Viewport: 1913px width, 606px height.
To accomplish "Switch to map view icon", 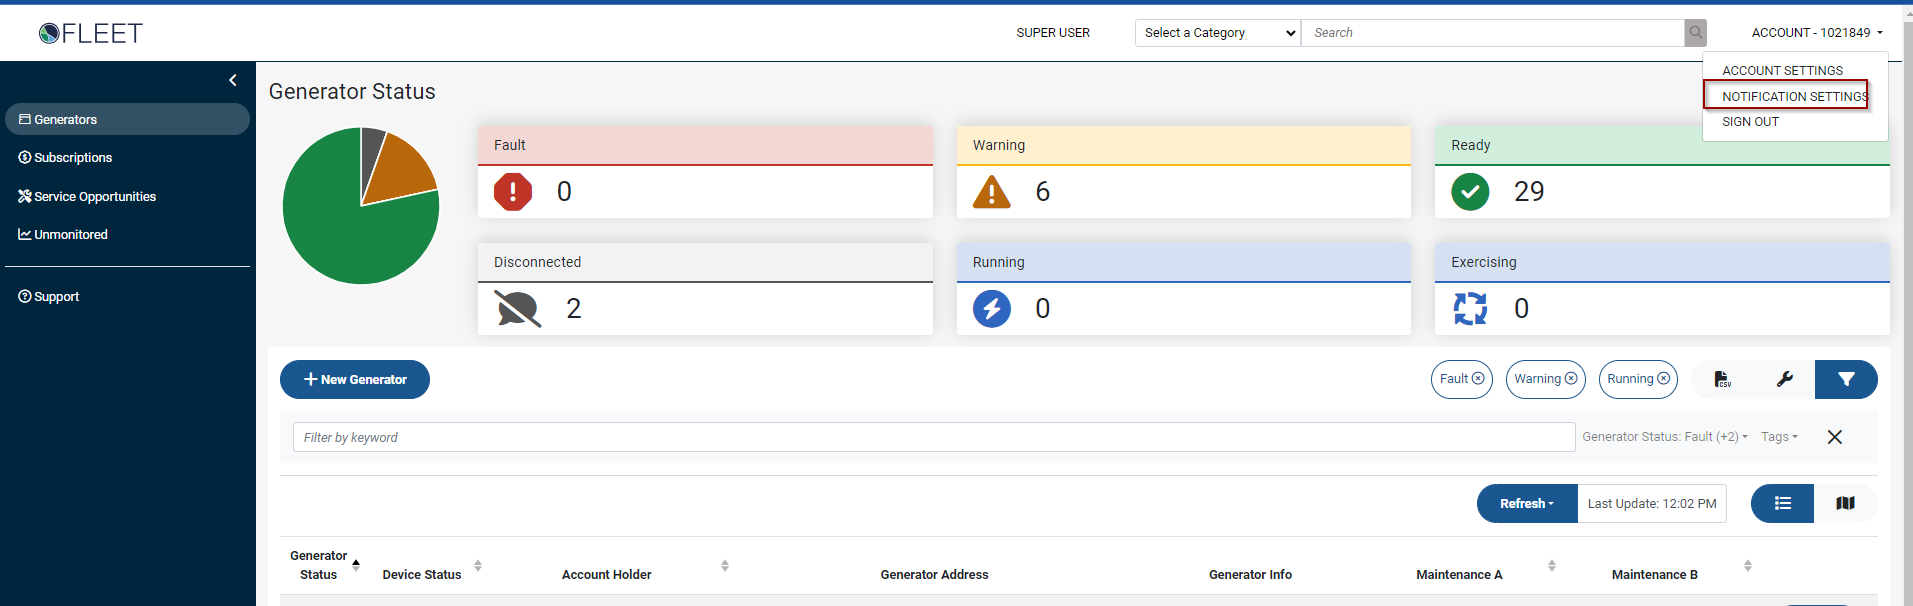I will coord(1845,503).
